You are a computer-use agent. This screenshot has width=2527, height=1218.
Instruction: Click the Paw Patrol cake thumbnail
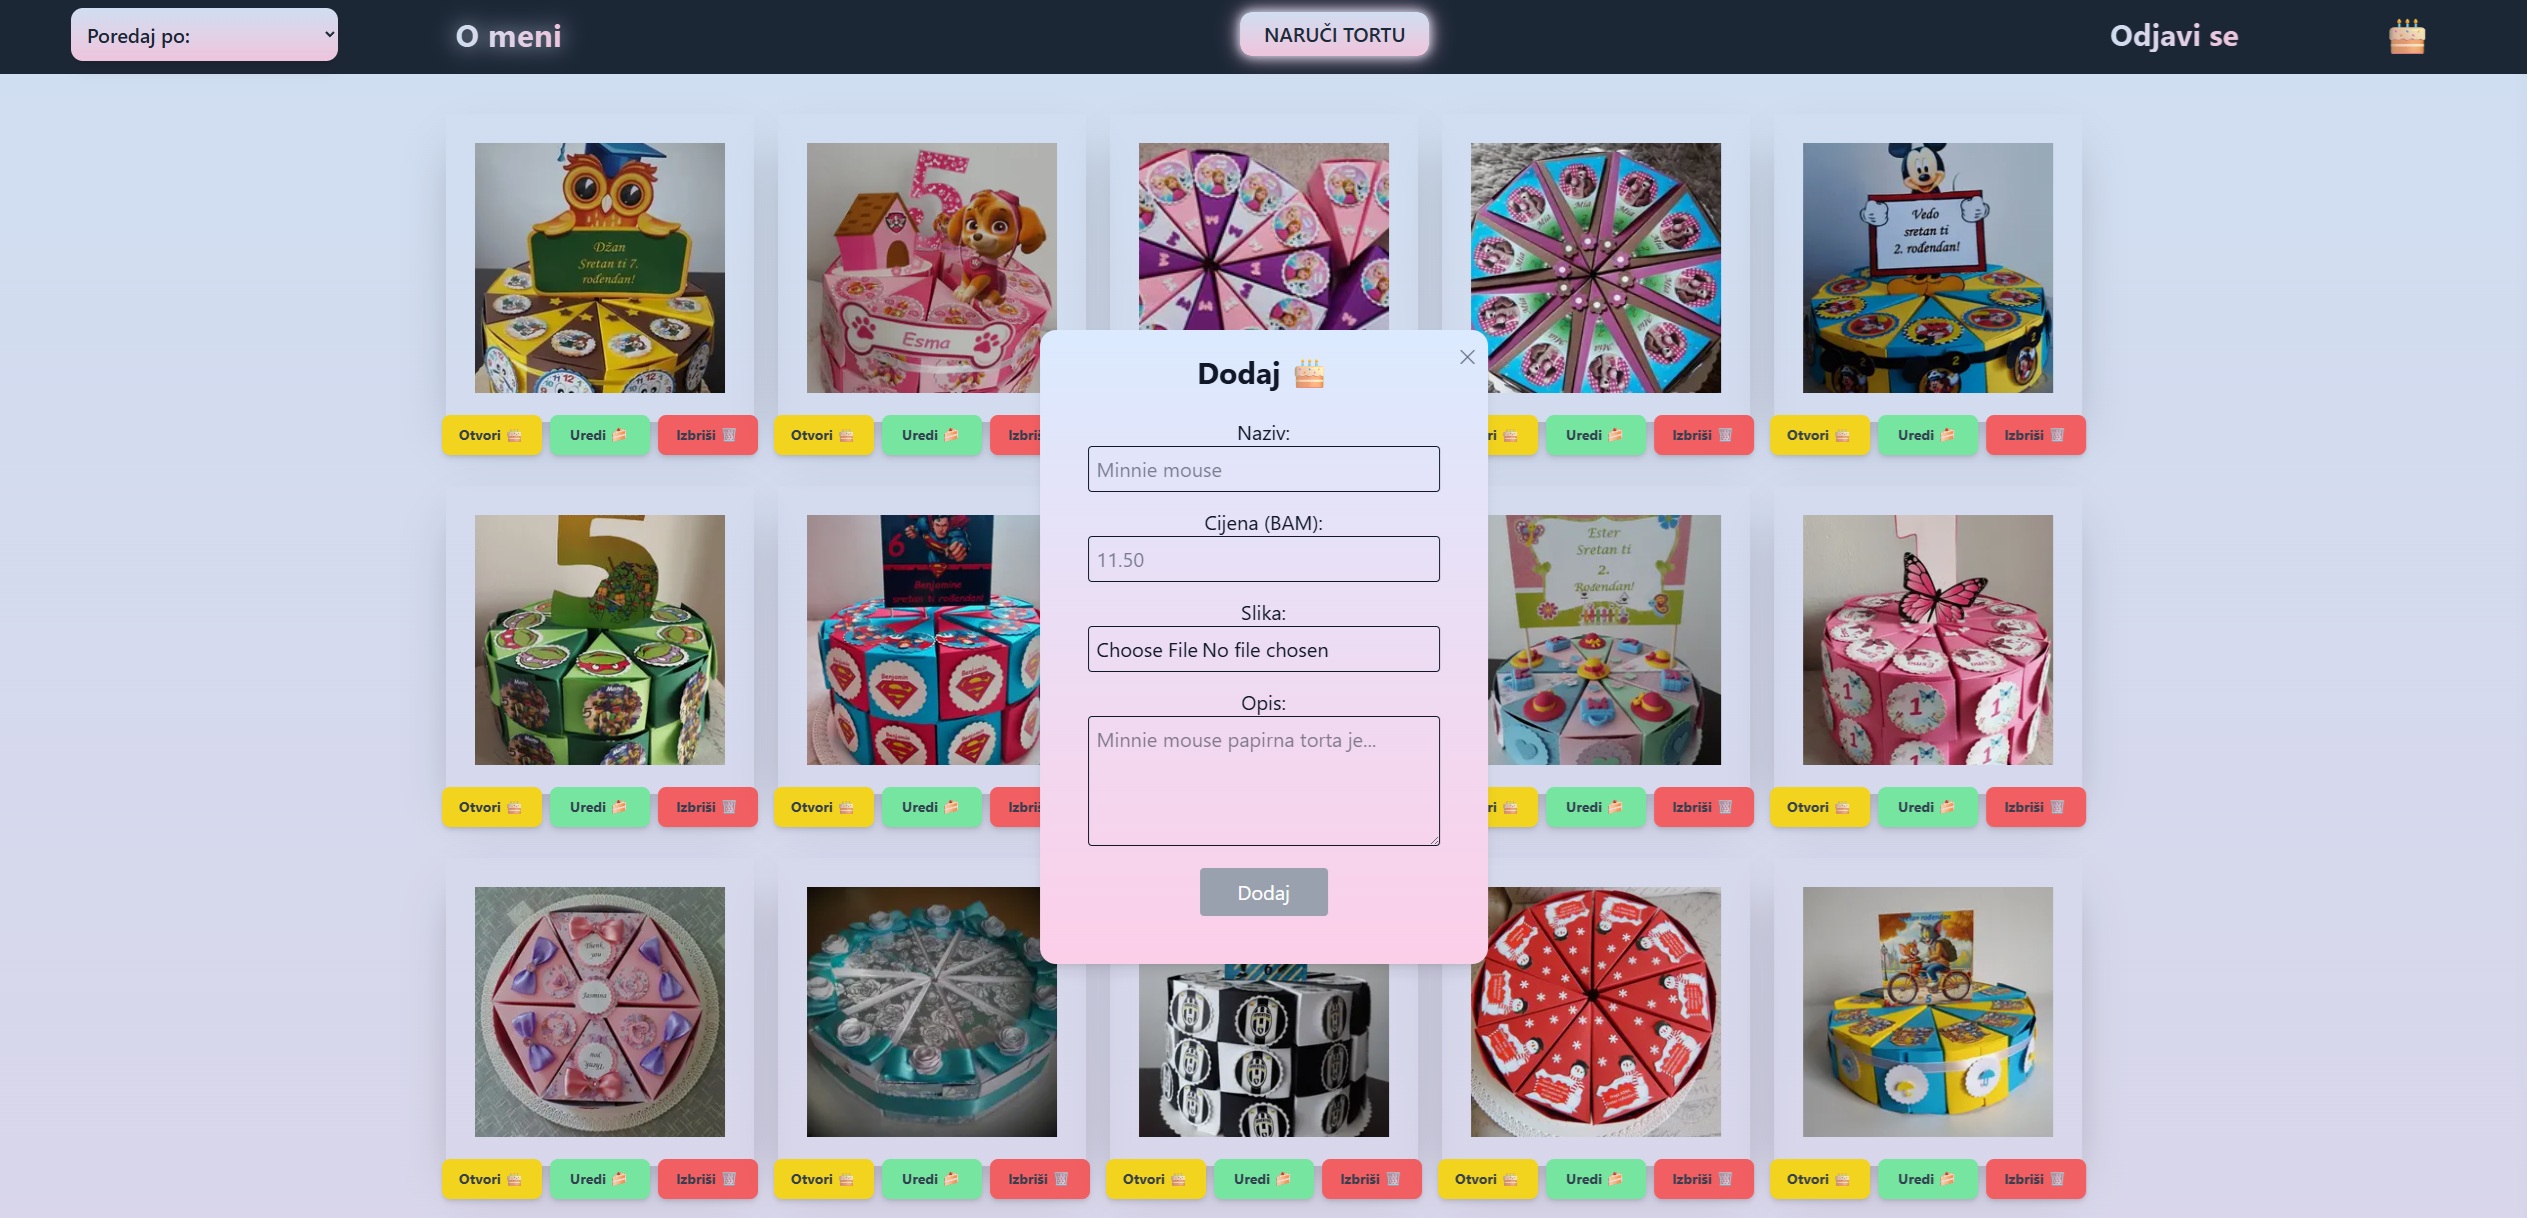[x=932, y=268]
